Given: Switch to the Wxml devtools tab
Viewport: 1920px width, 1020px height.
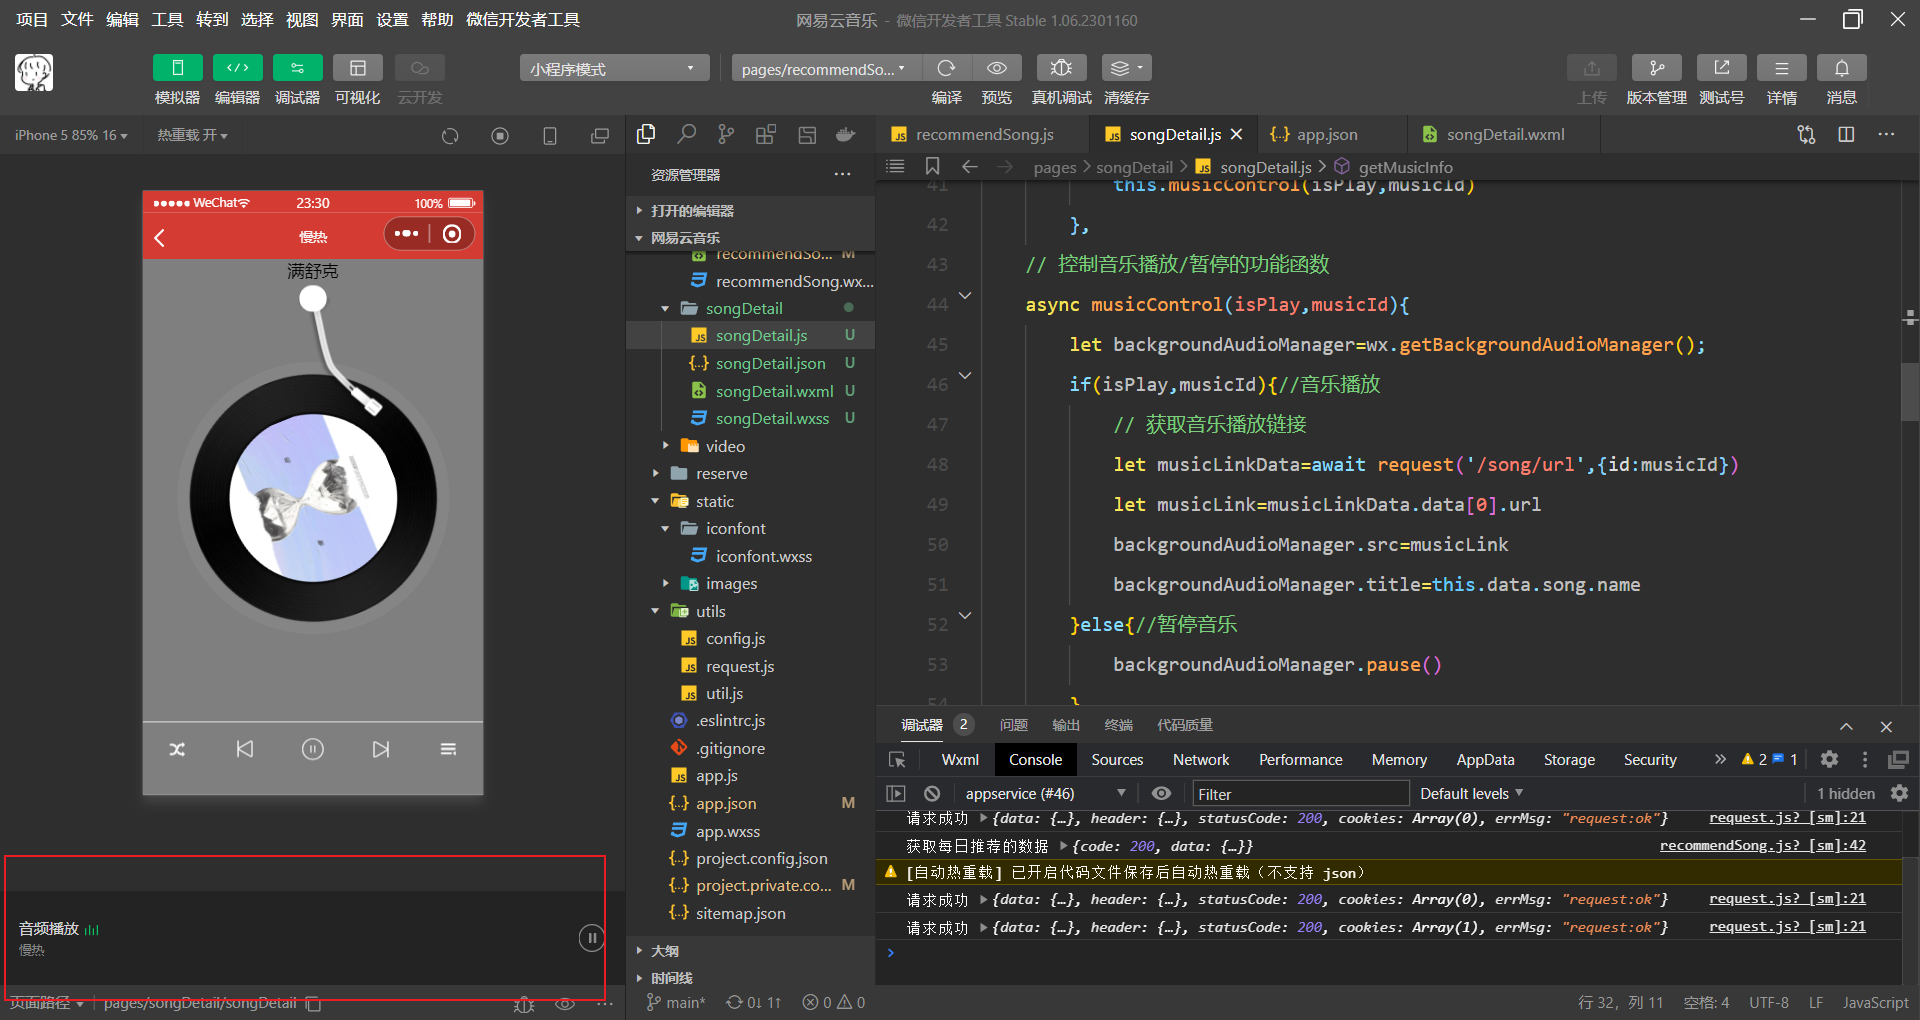Looking at the screenshot, I should tap(960, 760).
